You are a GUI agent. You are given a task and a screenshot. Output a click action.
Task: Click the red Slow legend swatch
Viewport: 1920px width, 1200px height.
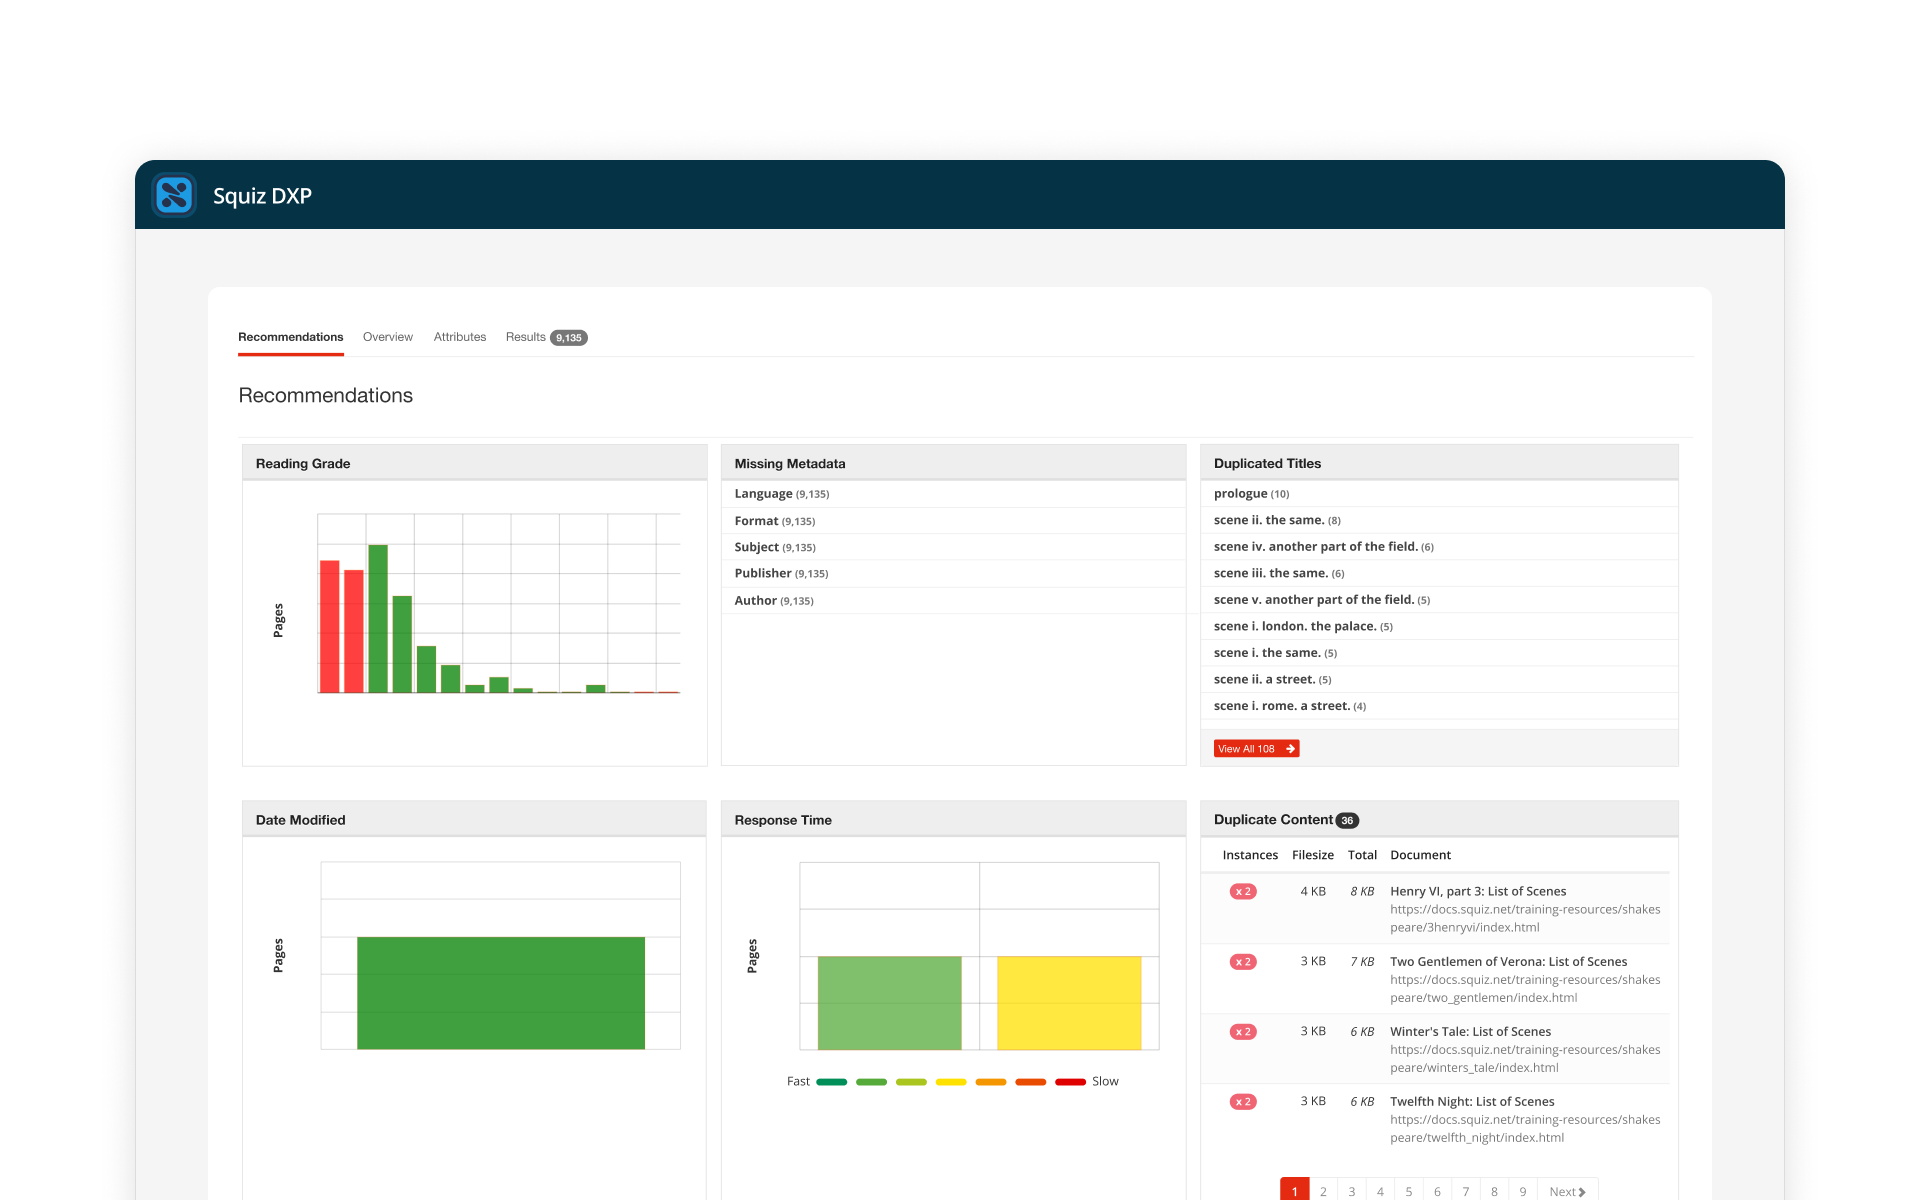coord(1070,1081)
